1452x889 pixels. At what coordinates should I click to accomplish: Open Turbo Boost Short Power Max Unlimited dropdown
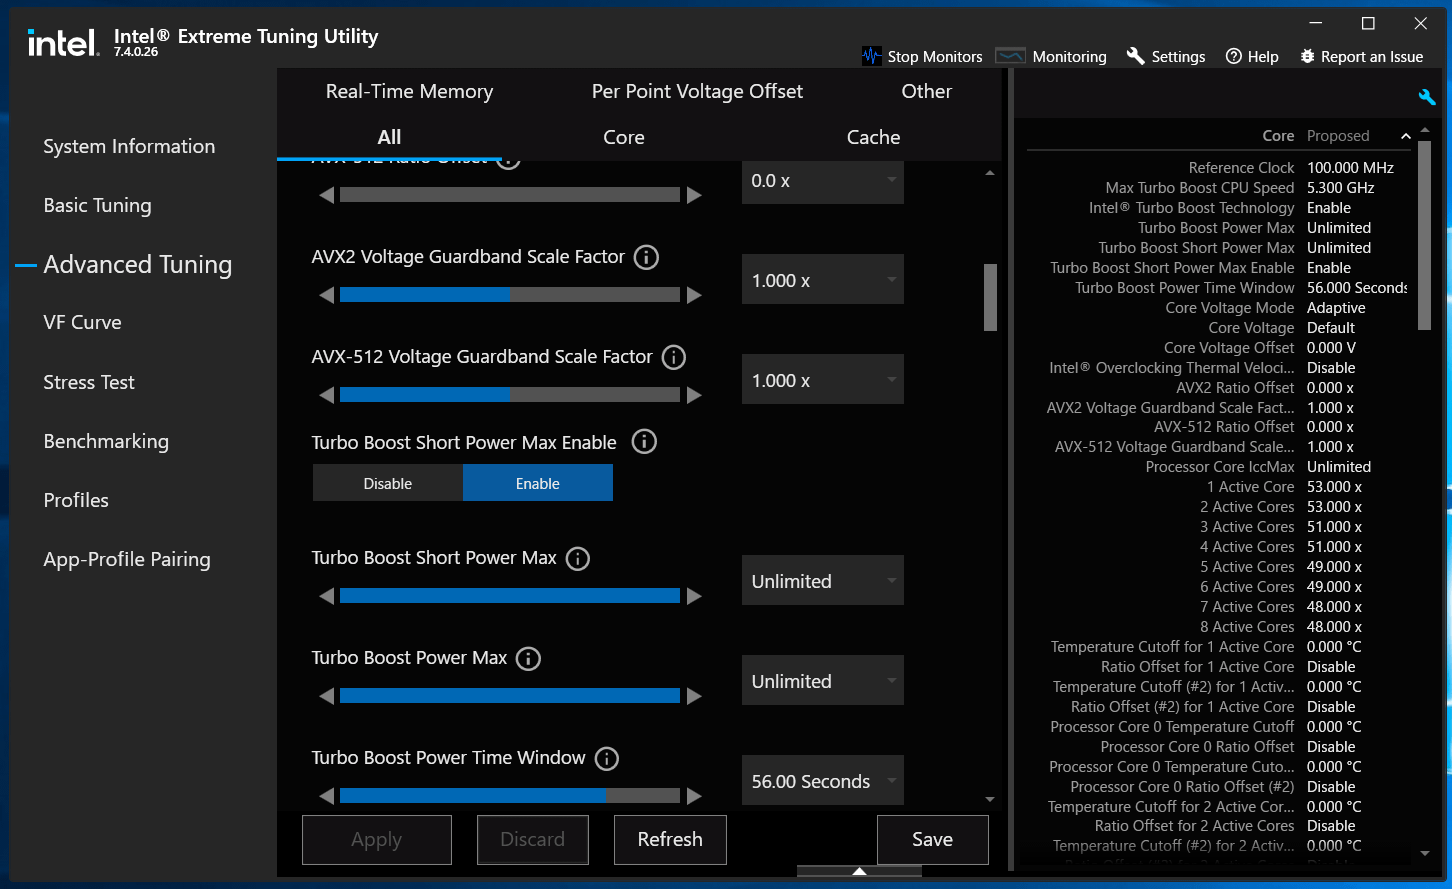[823, 581]
